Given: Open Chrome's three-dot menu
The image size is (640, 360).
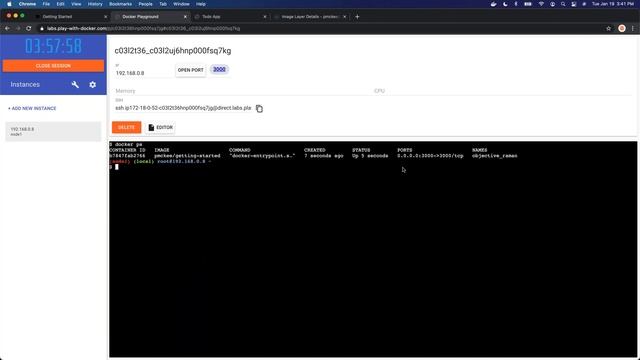Looking at the screenshot, I should pyautogui.click(x=633, y=28).
